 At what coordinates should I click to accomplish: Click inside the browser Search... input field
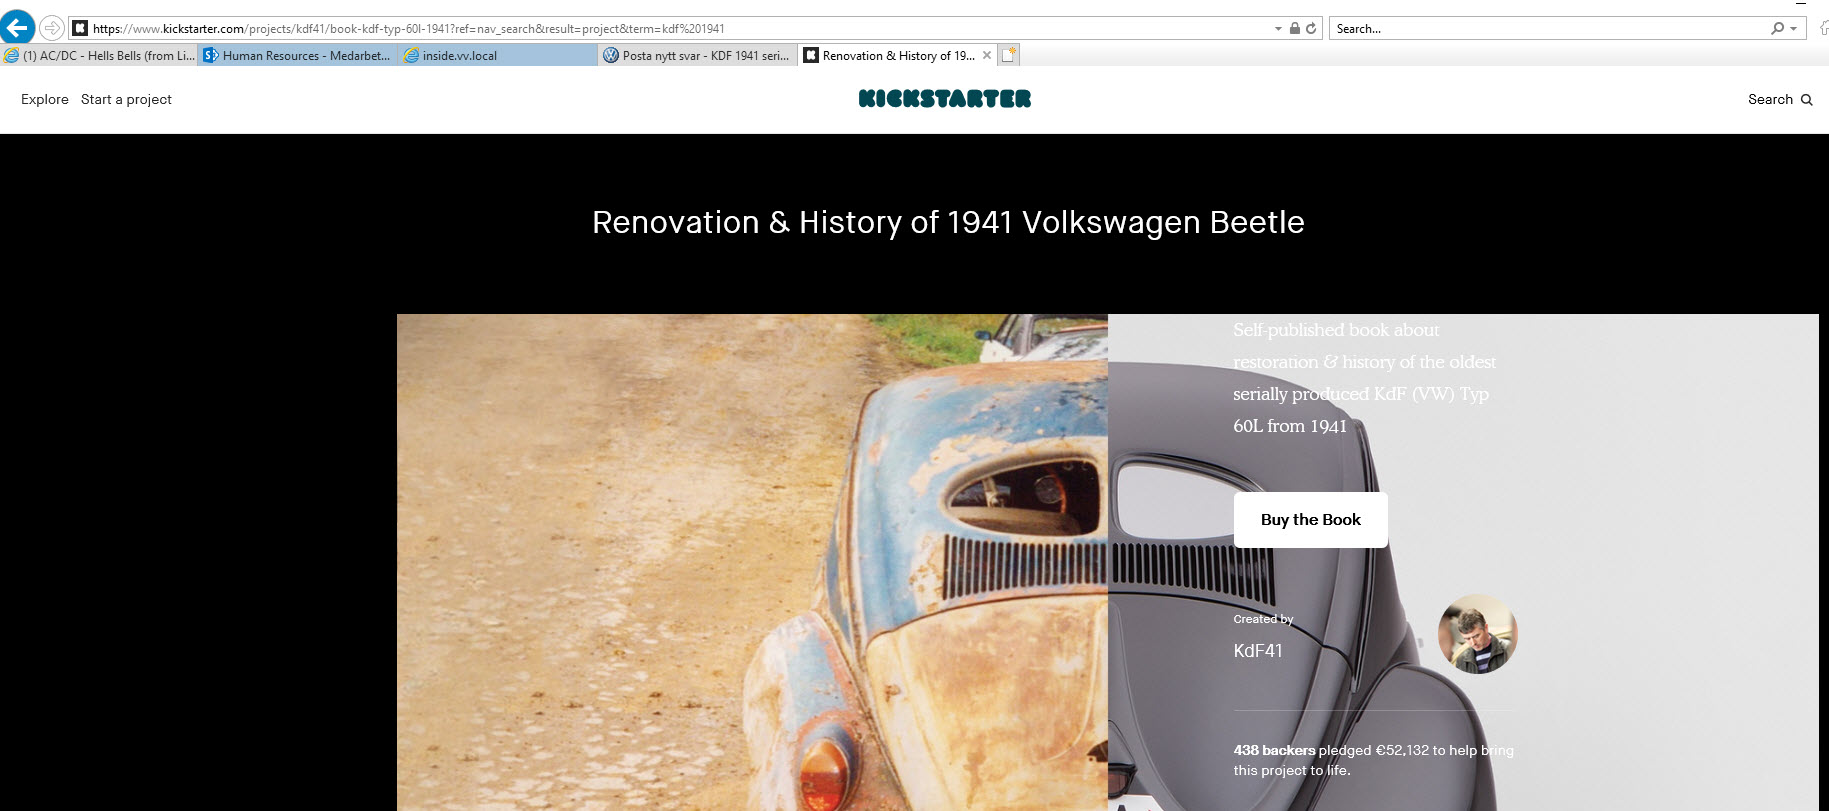click(x=1548, y=29)
